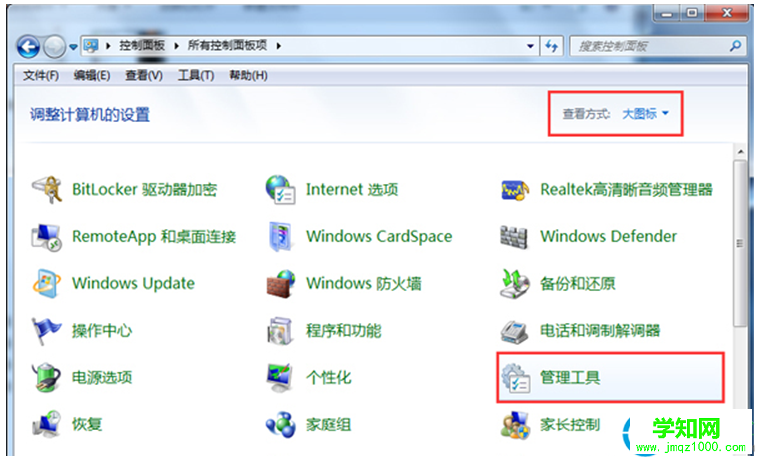
Task: Click the 管理工具 link text
Action: tap(570, 378)
